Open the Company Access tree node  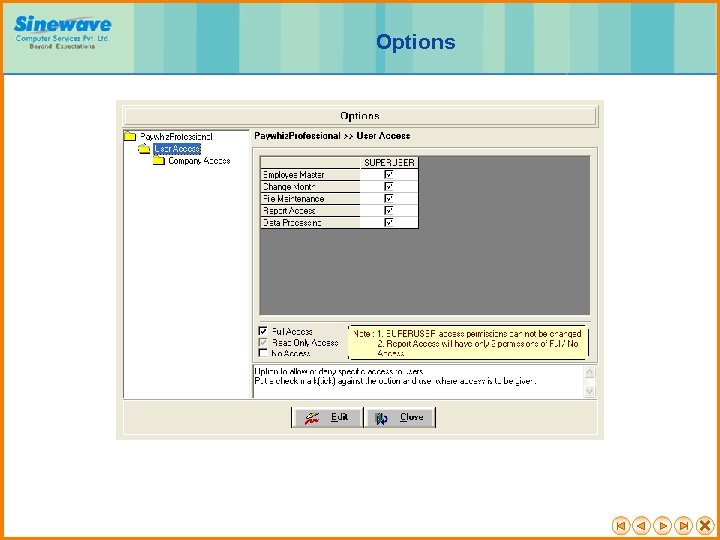[199, 161]
